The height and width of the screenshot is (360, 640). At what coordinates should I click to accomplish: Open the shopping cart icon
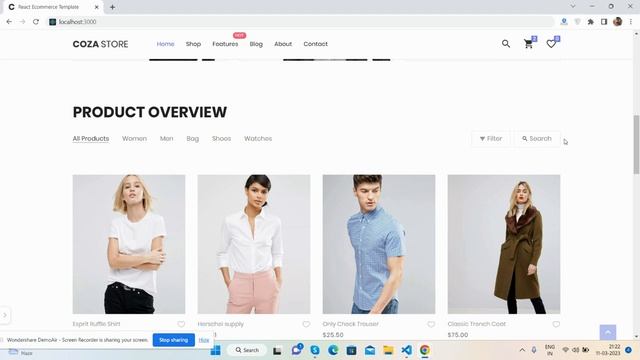[529, 44]
